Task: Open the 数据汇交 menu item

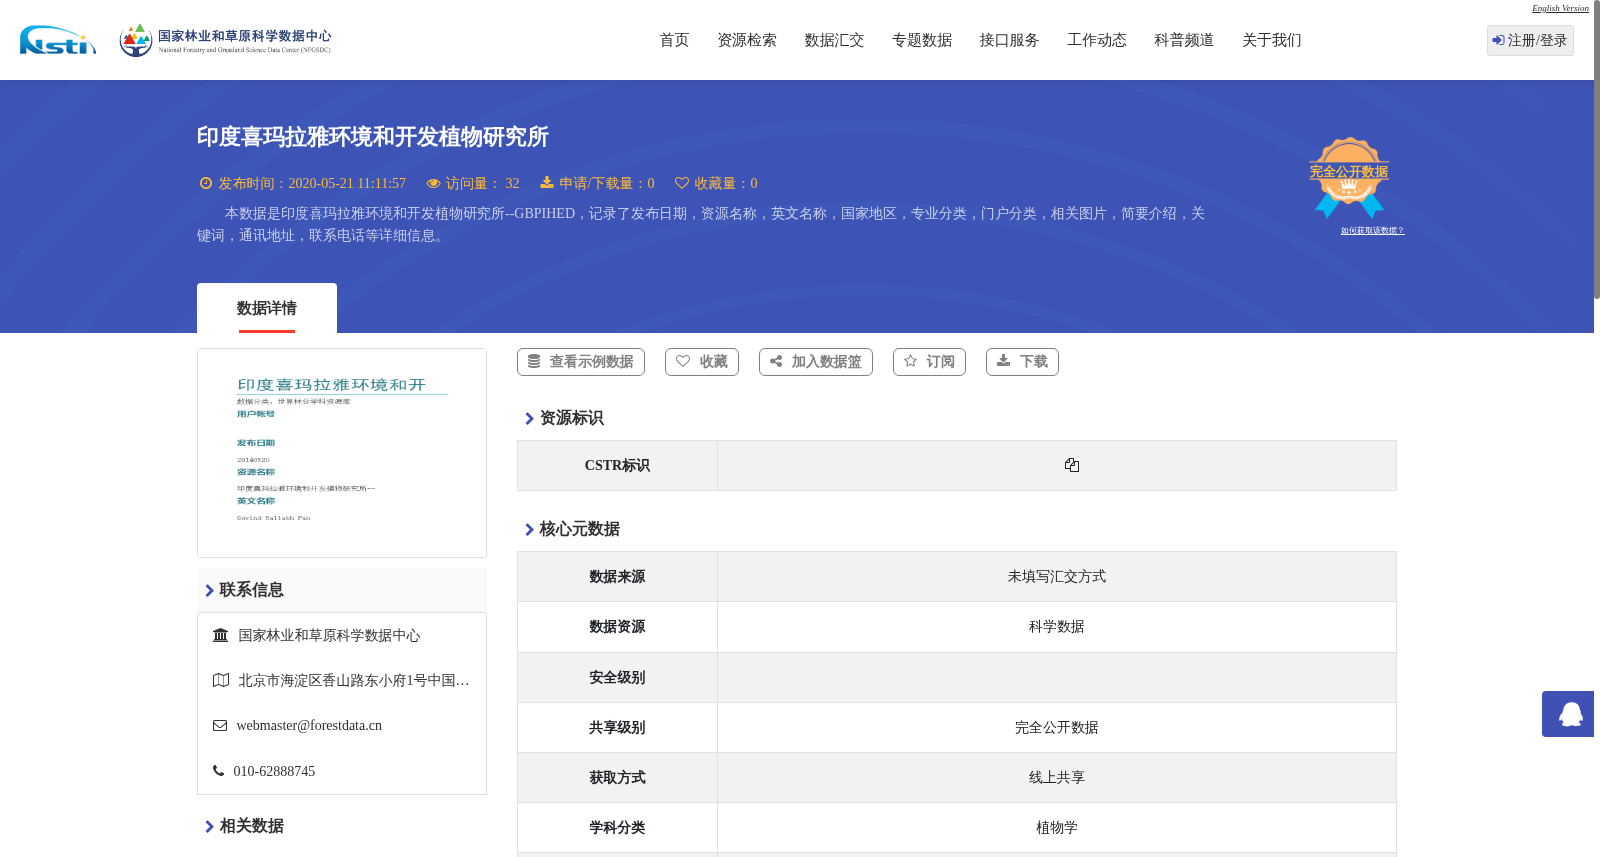Action: 834,40
